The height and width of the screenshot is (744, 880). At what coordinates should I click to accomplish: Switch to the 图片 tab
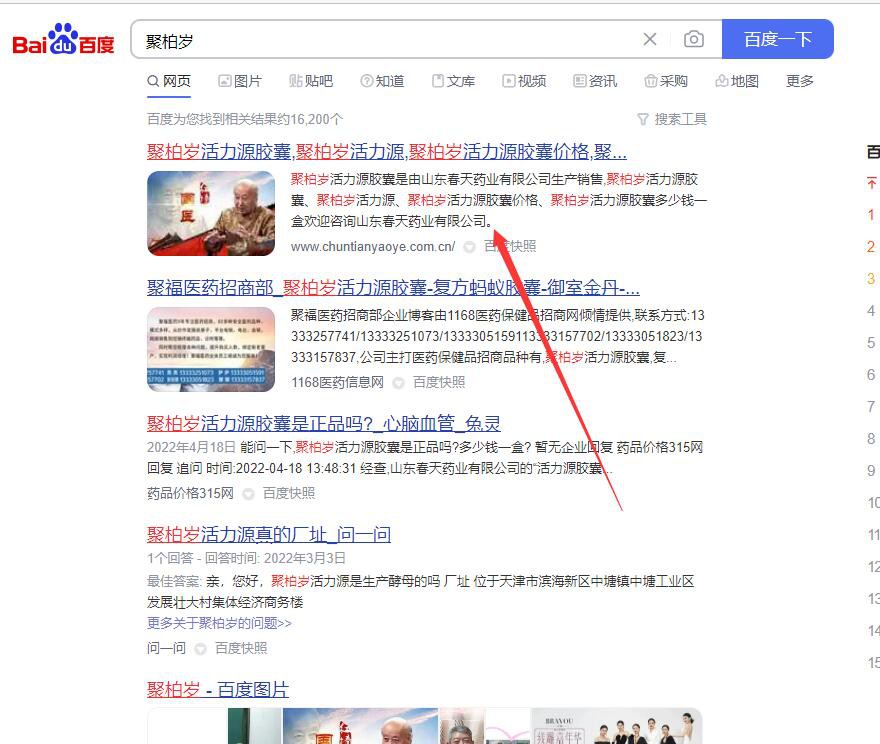coord(240,81)
